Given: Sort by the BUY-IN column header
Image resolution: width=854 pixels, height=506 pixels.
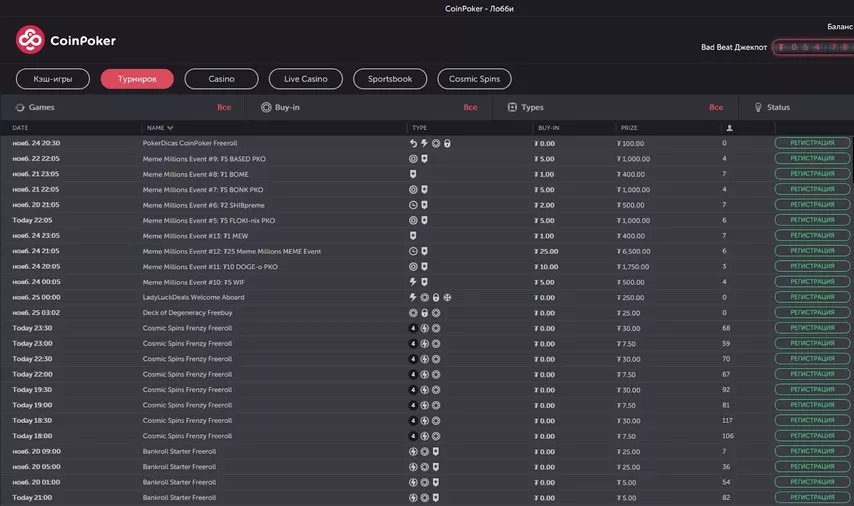Looking at the screenshot, I should pos(548,128).
